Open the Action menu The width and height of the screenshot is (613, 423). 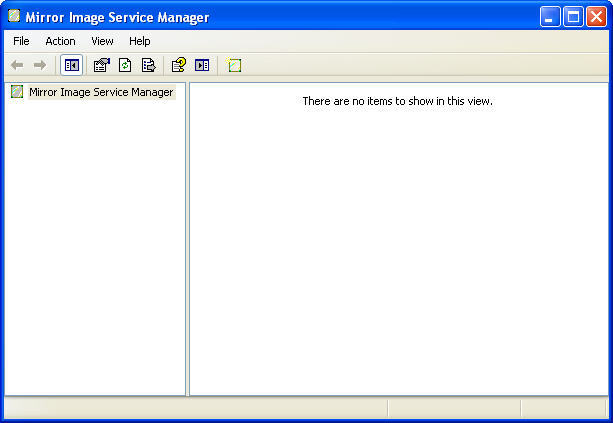(60, 41)
